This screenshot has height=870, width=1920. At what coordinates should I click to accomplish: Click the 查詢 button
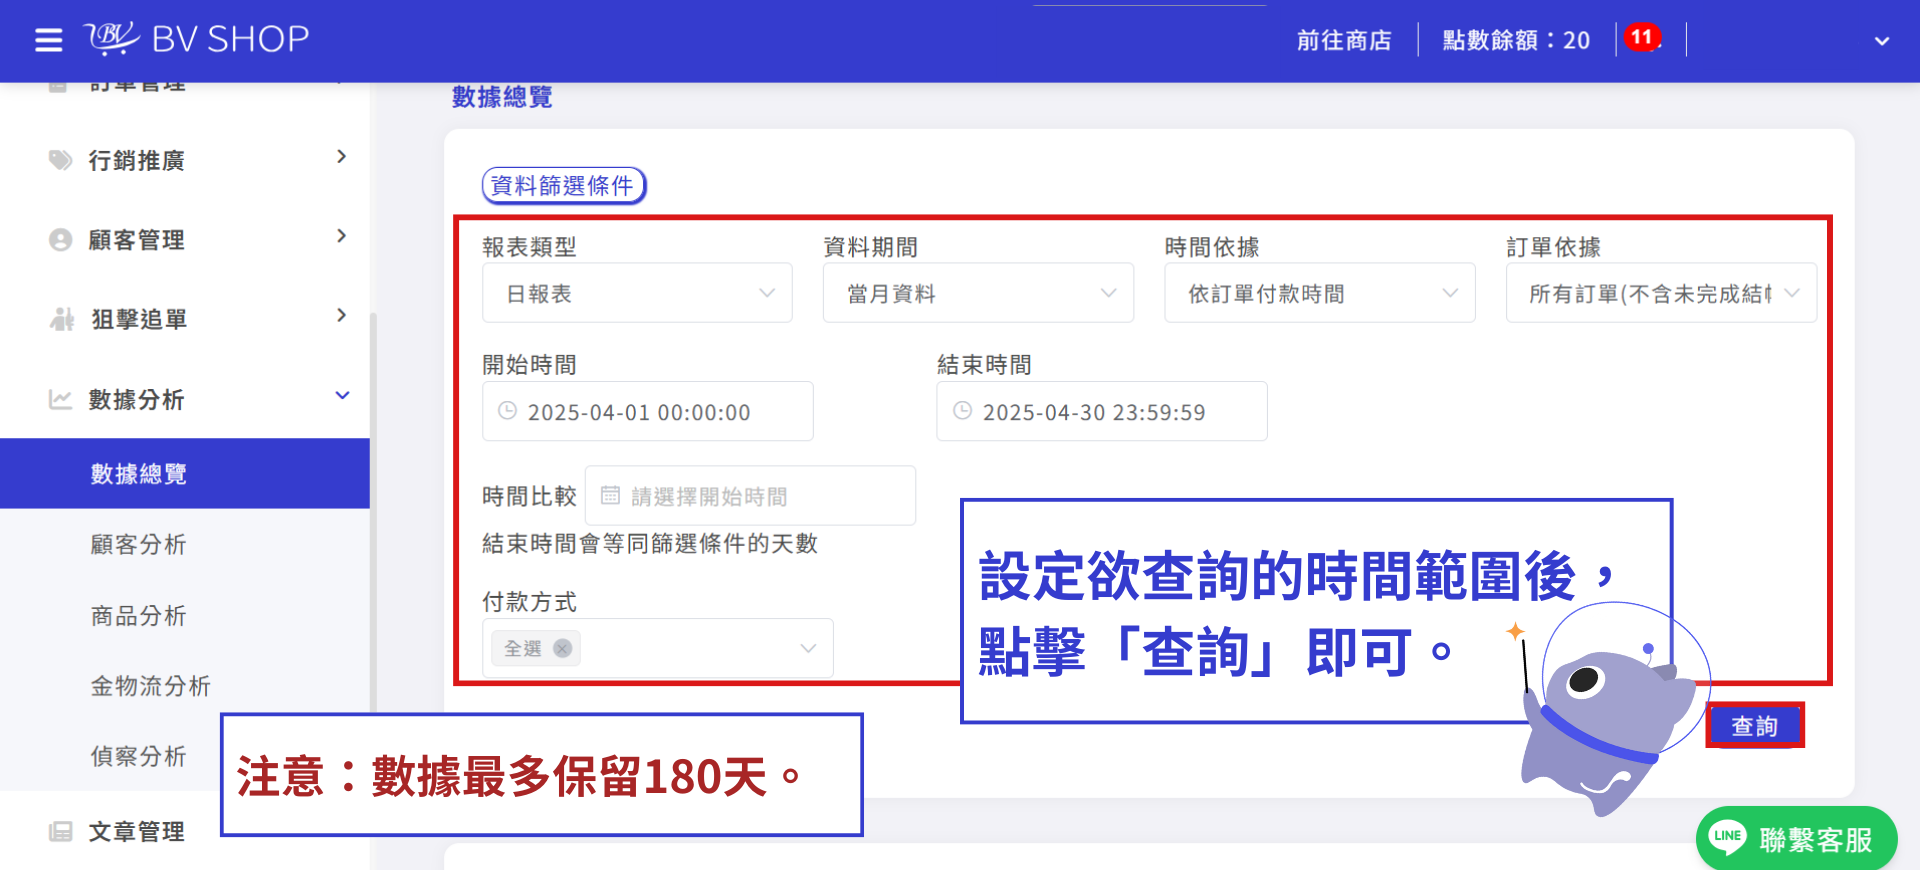click(1755, 726)
